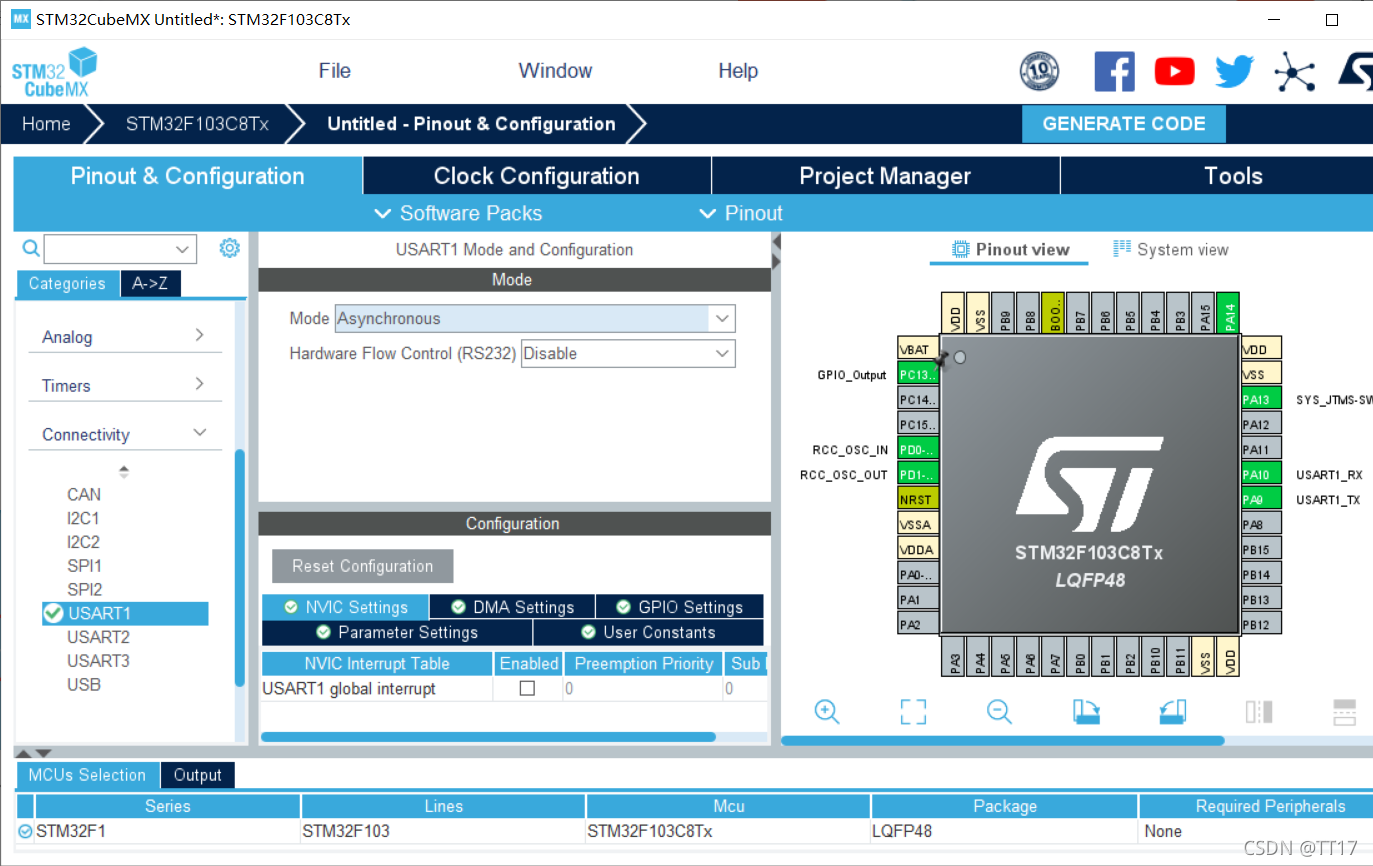Select the NRST pin on the chip

(918, 500)
